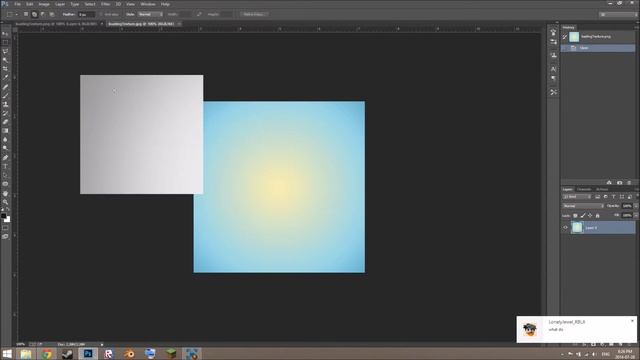Select the Rectangular Marquee tool
The width and height of the screenshot is (640, 360).
point(5,42)
